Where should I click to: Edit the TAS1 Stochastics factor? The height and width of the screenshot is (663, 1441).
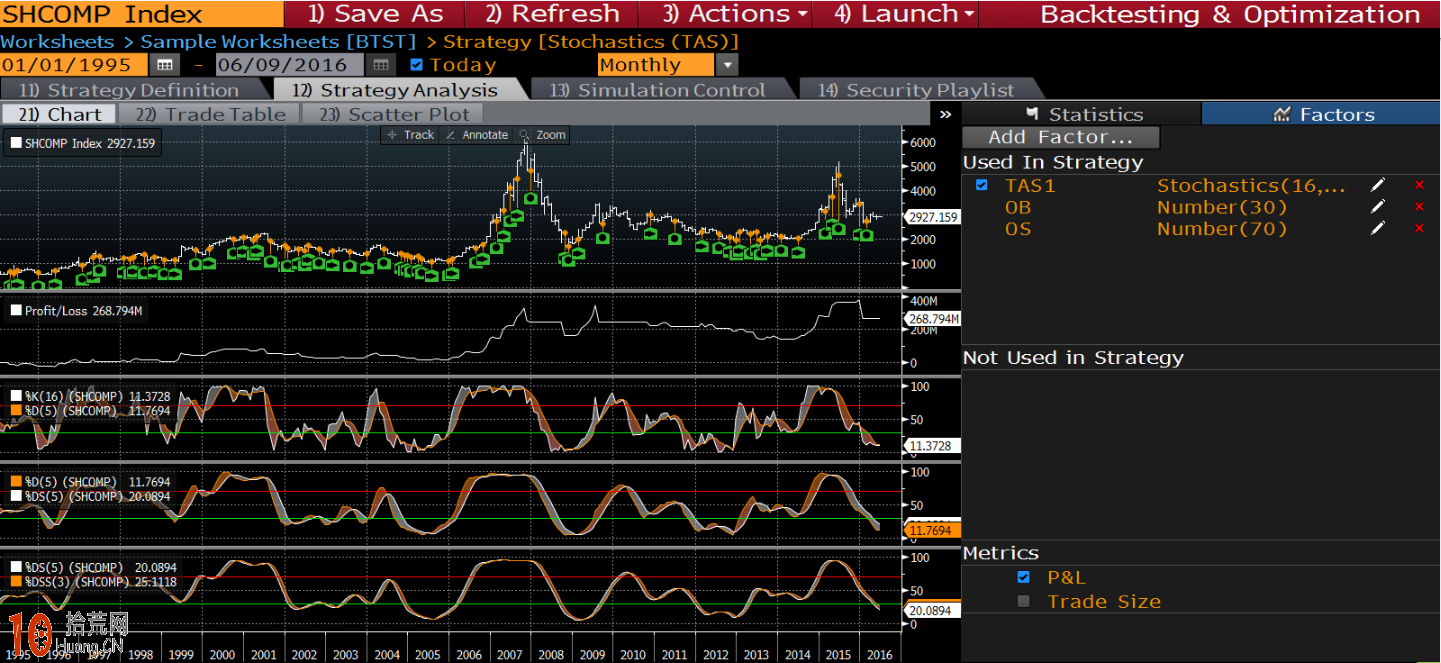(1378, 185)
